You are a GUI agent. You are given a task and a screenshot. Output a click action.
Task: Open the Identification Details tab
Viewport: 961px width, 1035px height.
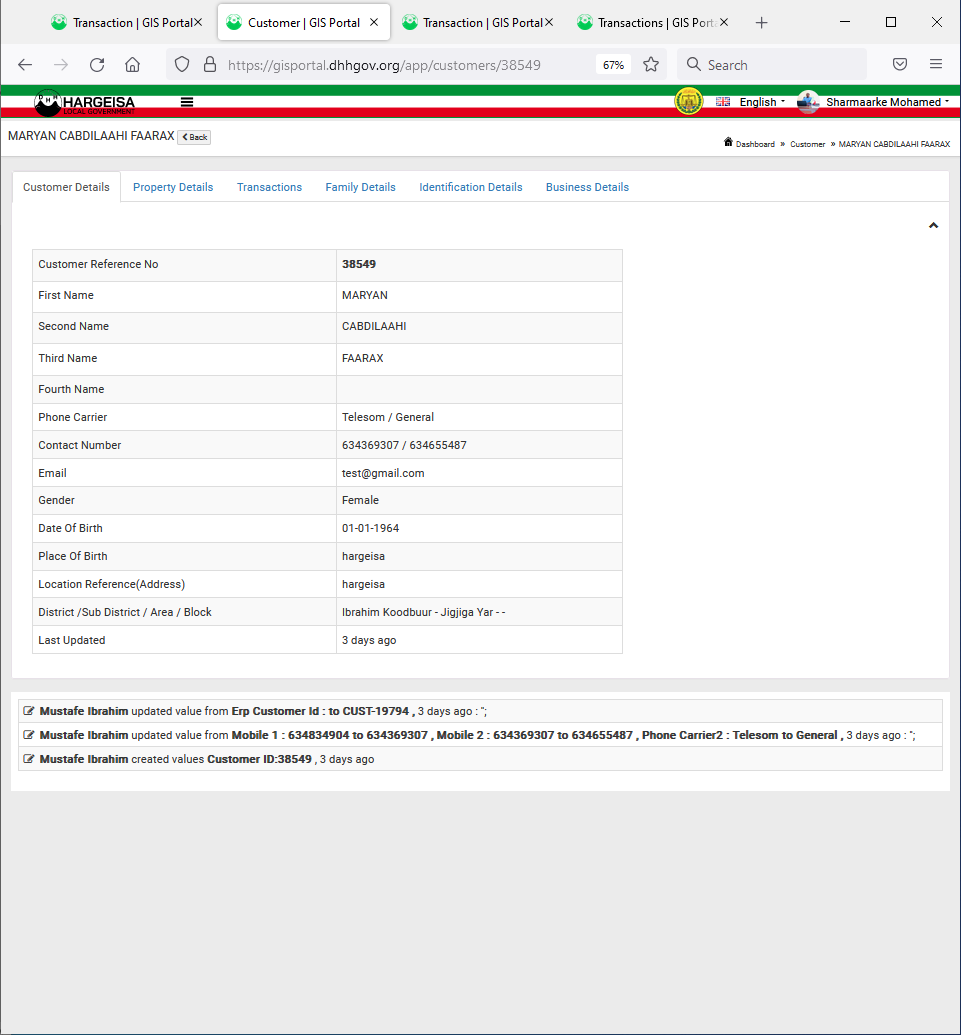click(471, 187)
